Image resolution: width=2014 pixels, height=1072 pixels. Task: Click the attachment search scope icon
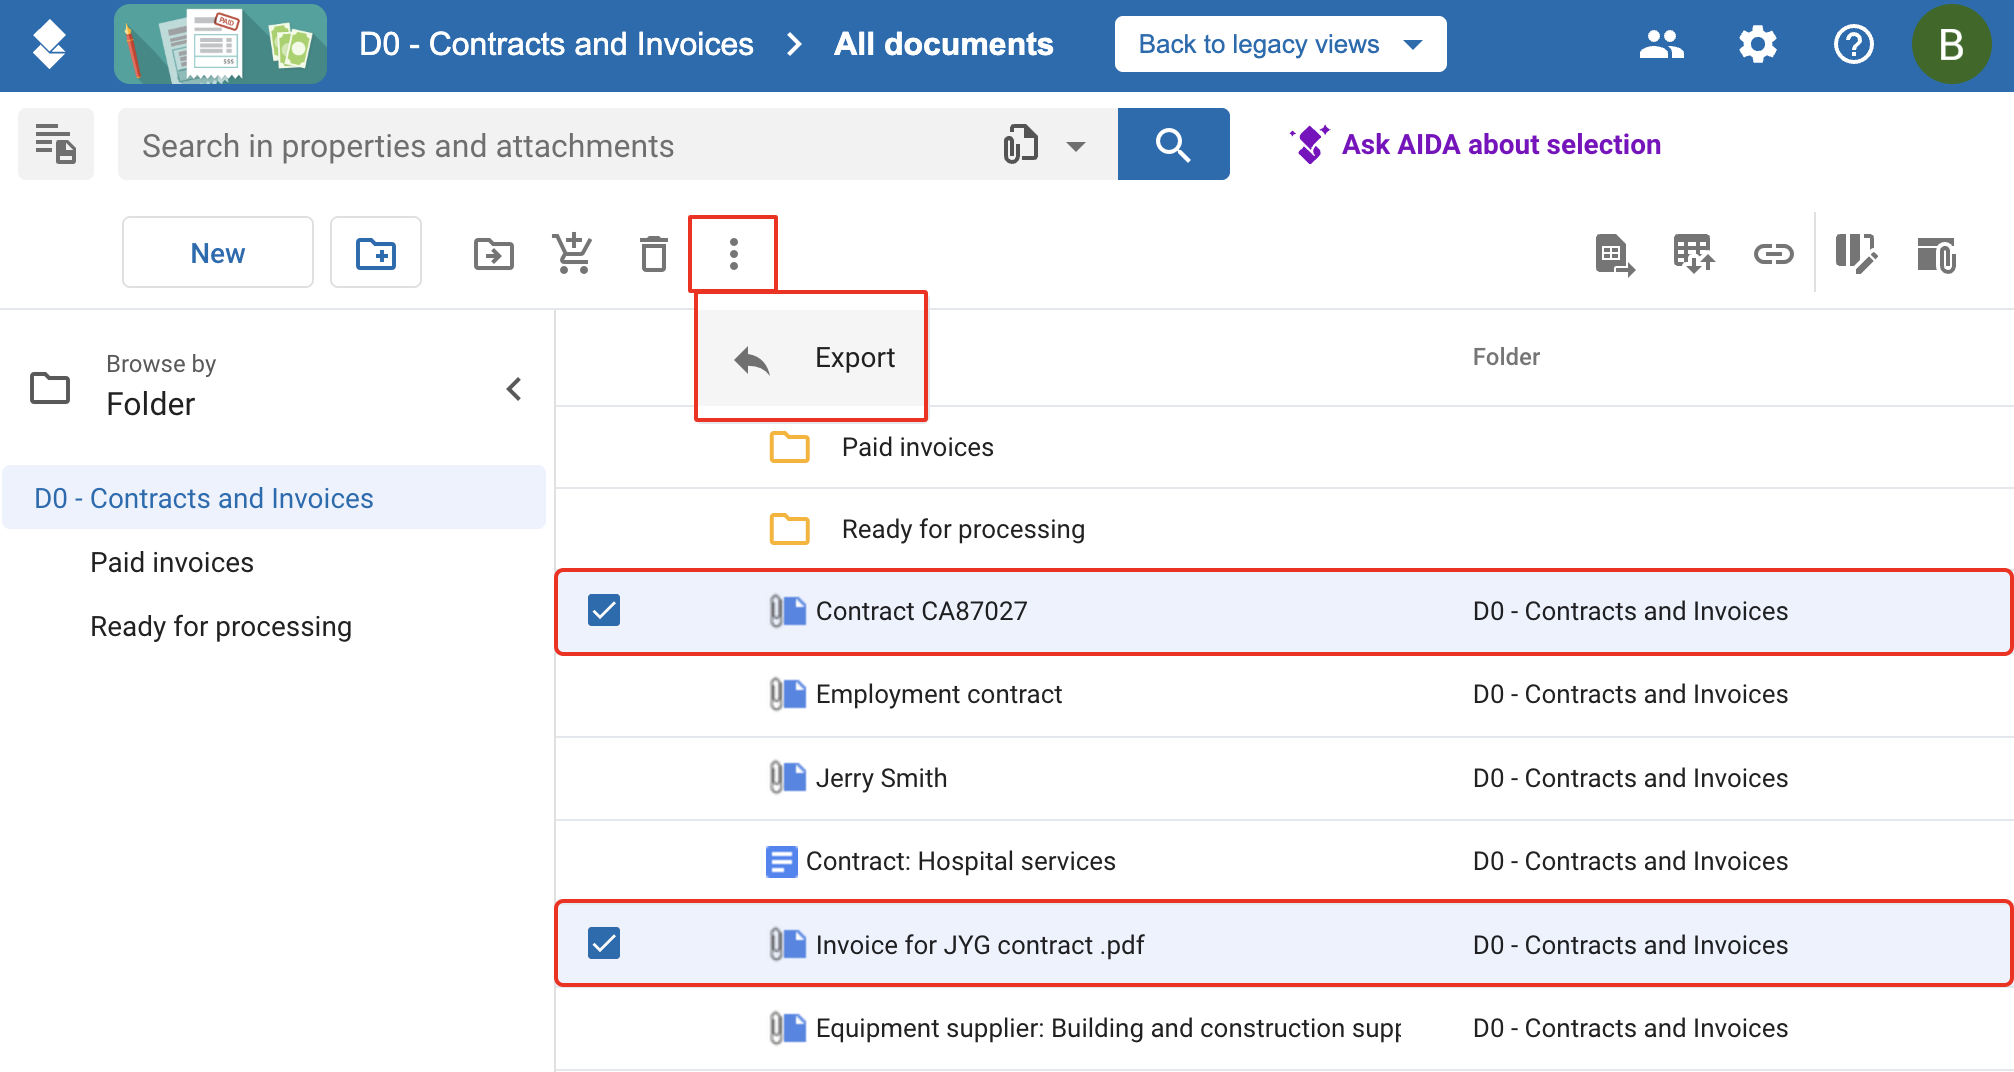click(1021, 145)
